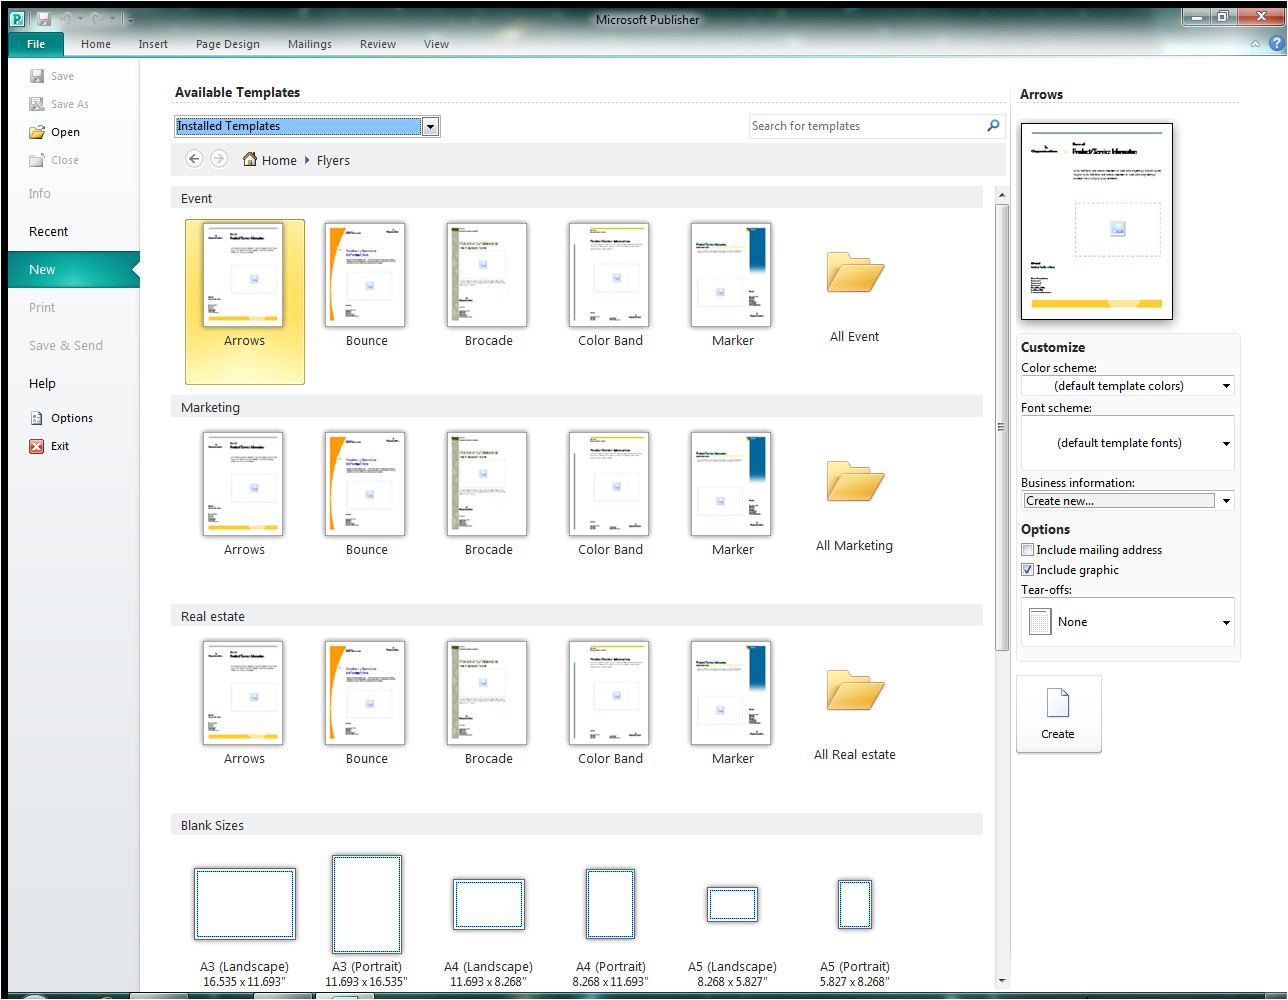Image resolution: width=1288 pixels, height=1000 pixels.
Task: Switch to the Page Design tab
Action: 227,44
